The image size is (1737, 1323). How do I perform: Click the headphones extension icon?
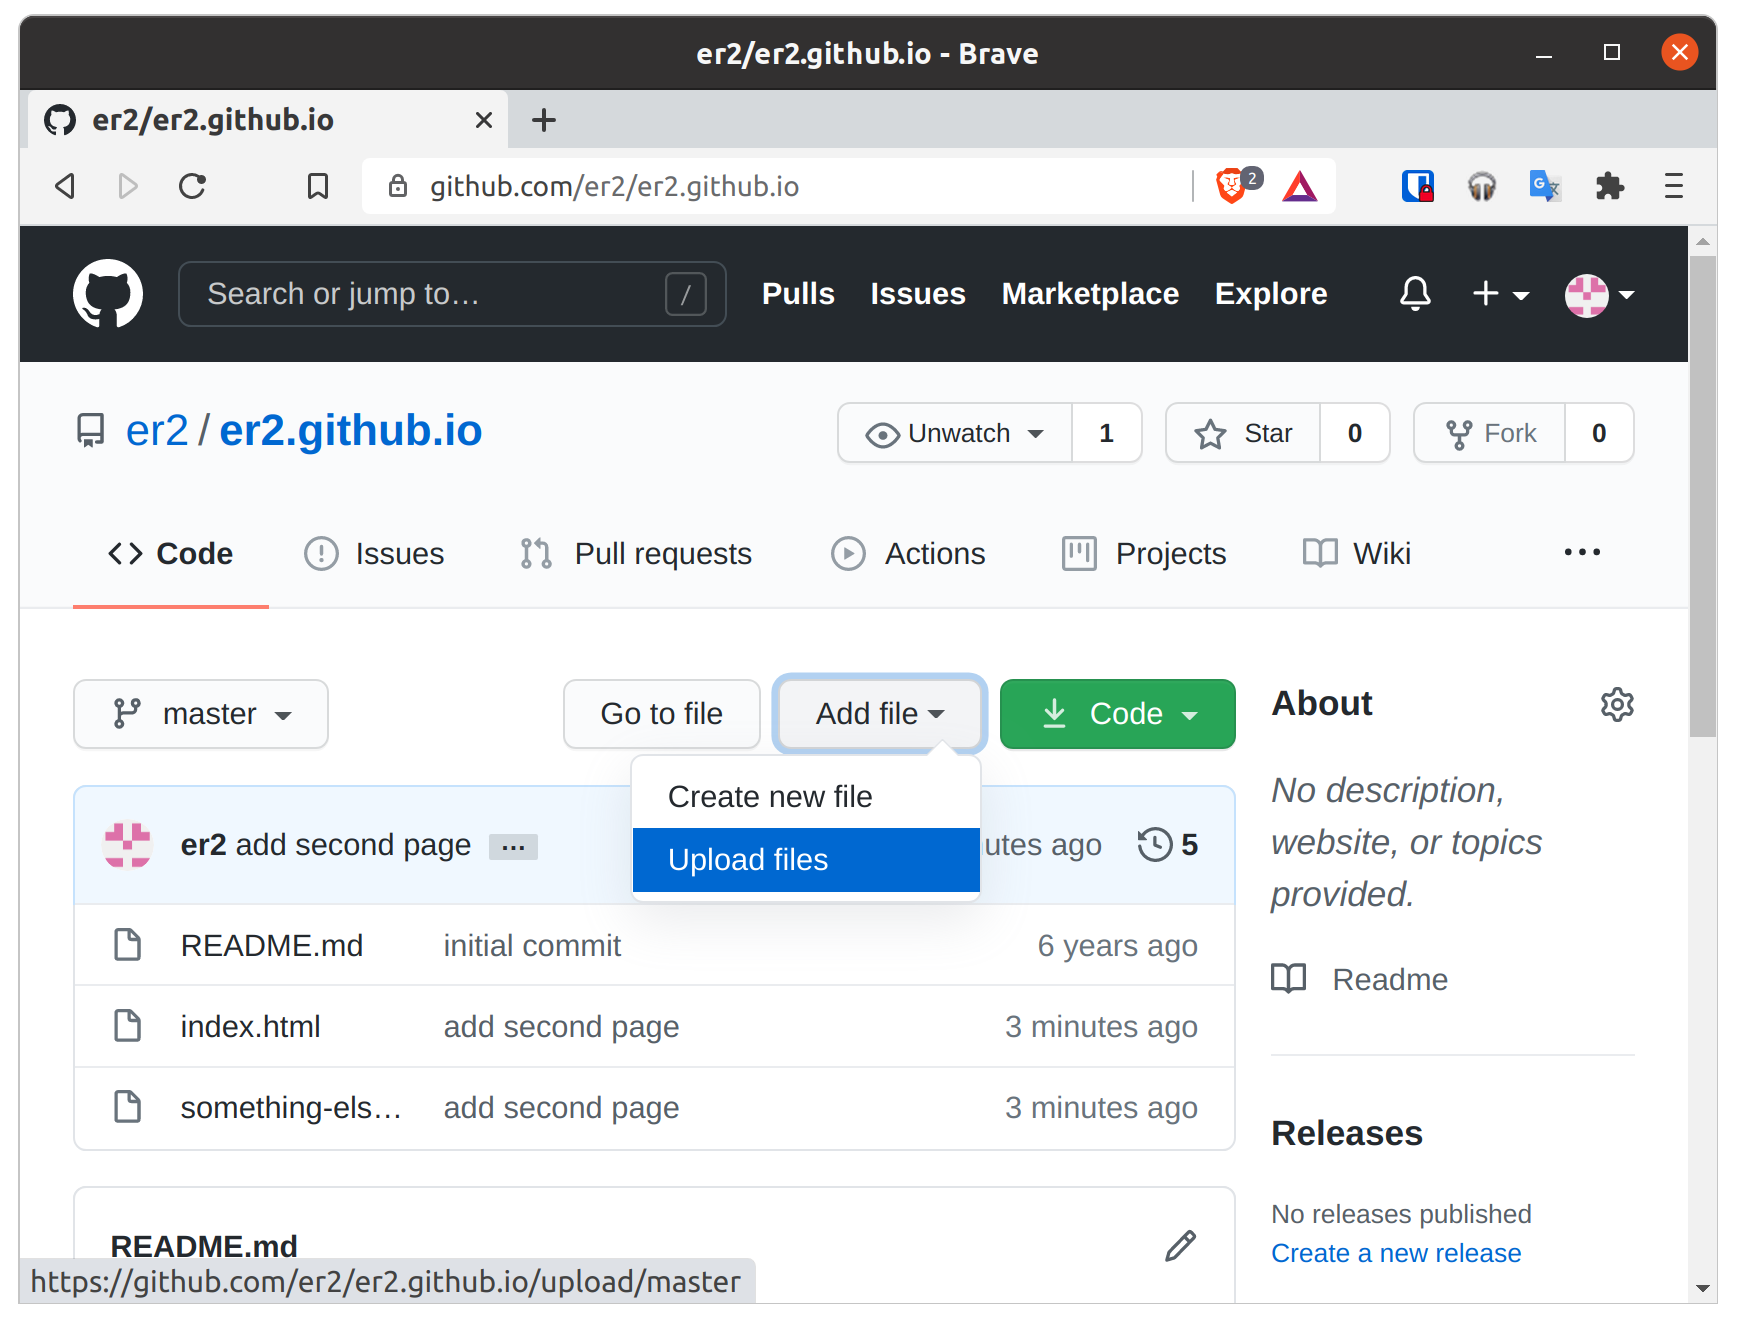1482,186
